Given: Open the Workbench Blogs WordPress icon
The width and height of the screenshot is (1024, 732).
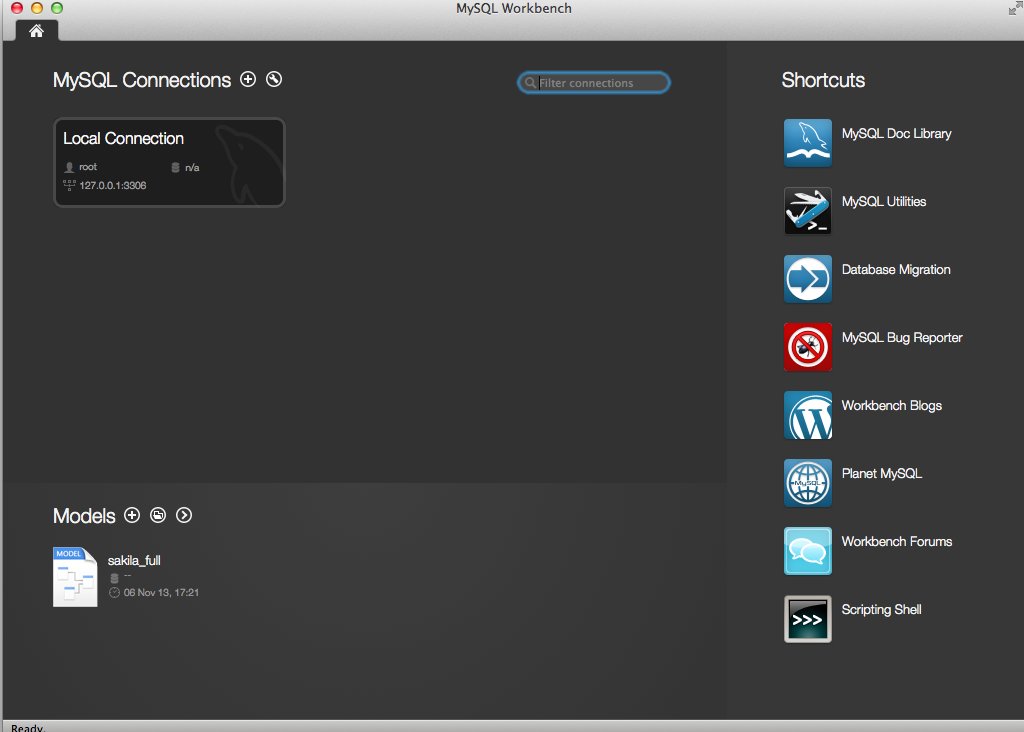Looking at the screenshot, I should coord(807,415).
